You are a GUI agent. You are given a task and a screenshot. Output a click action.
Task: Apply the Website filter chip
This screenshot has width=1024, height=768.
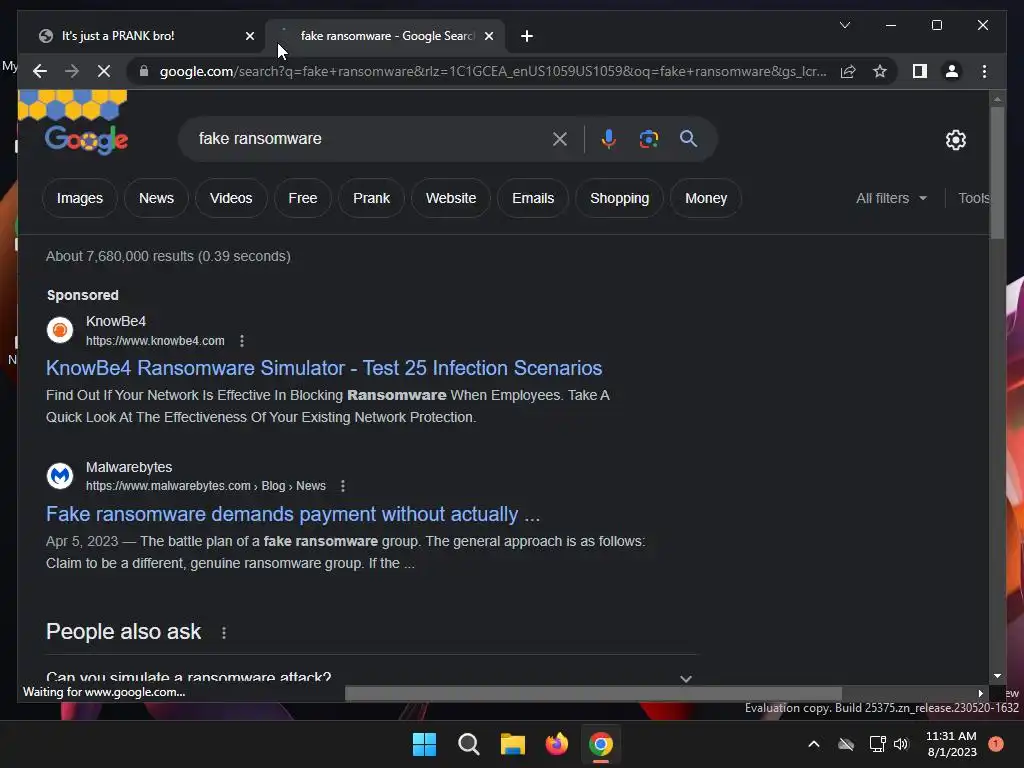click(x=451, y=198)
